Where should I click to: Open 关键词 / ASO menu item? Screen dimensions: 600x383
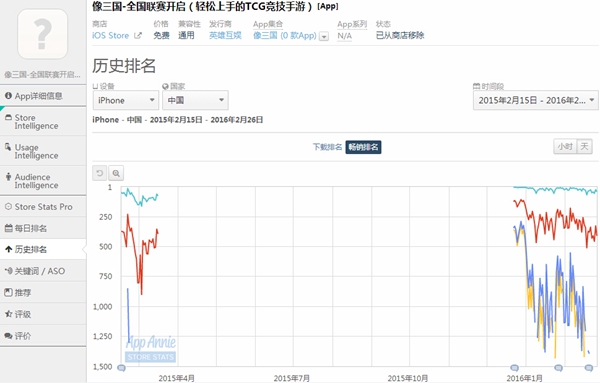click(x=43, y=271)
